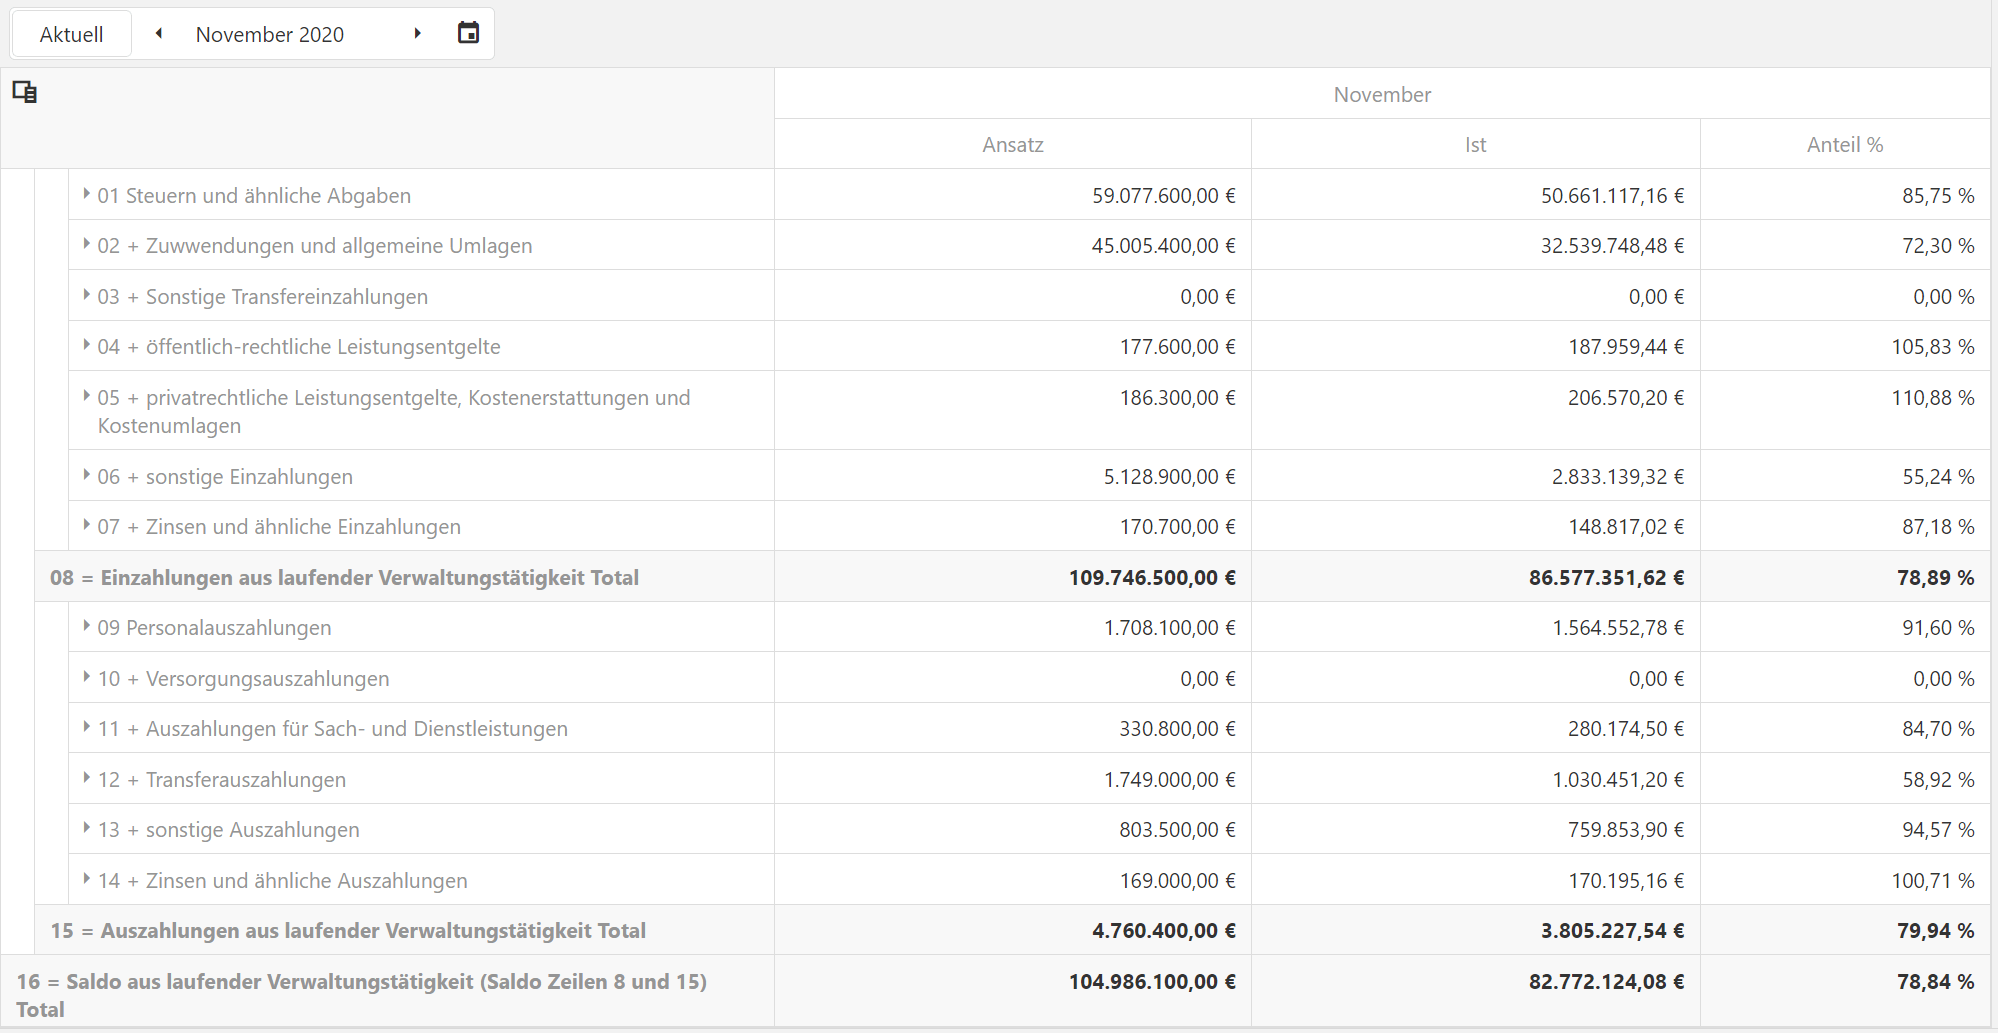The width and height of the screenshot is (1998, 1033).
Task: Click Ist value 170.195,16 €
Action: pyautogui.click(x=1626, y=880)
